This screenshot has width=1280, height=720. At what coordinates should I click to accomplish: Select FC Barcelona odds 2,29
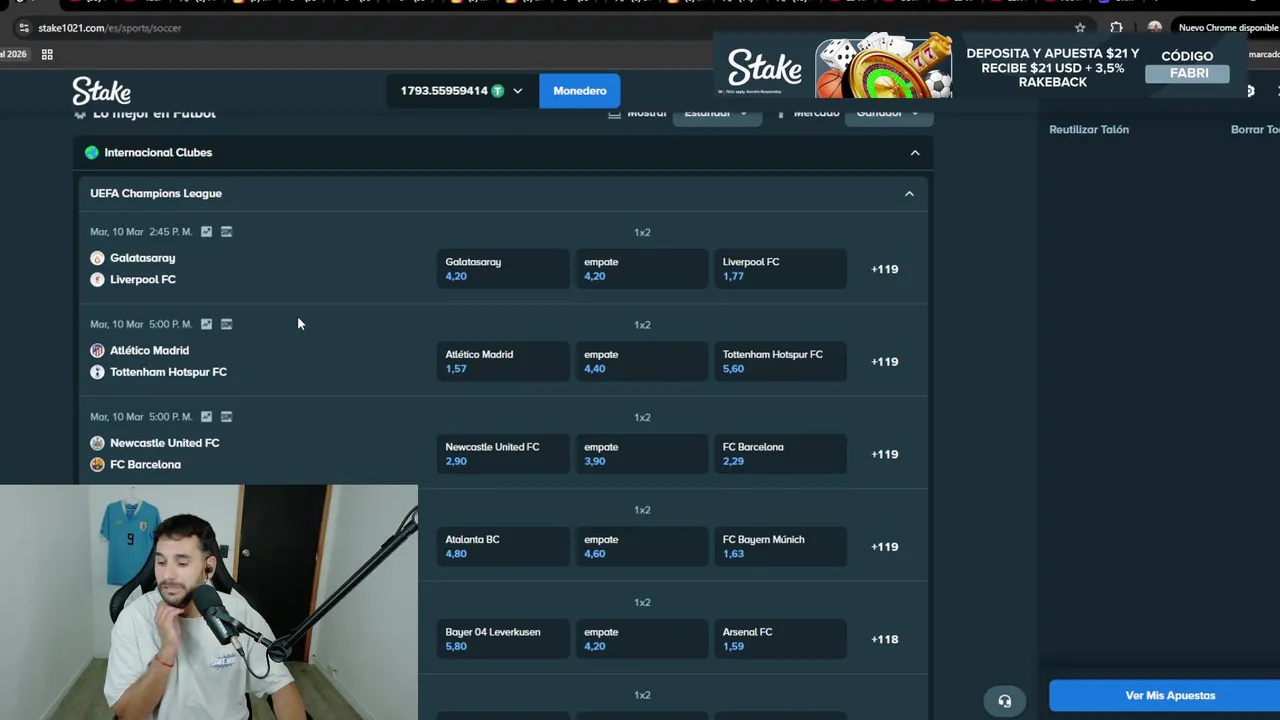780,454
